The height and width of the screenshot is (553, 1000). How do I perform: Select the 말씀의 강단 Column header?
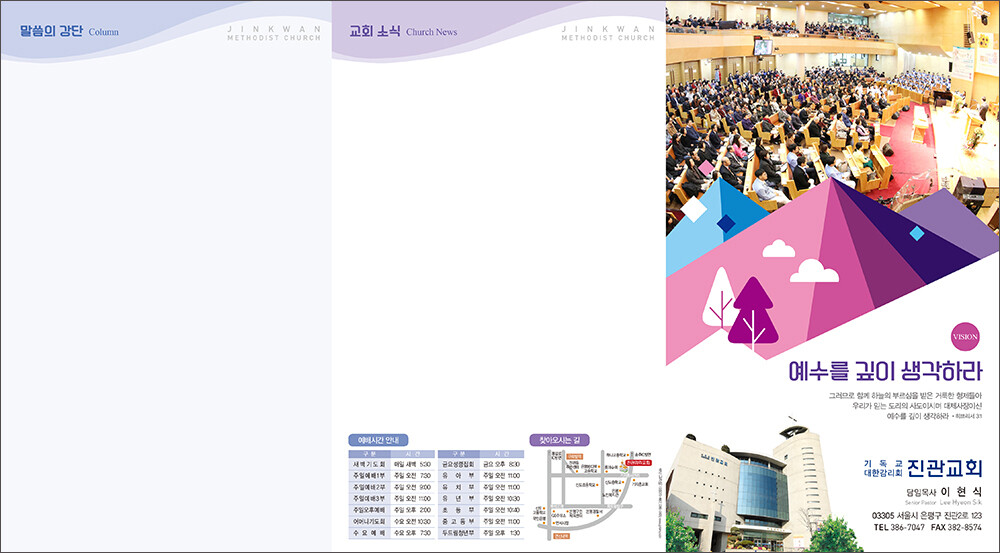pyautogui.click(x=68, y=31)
